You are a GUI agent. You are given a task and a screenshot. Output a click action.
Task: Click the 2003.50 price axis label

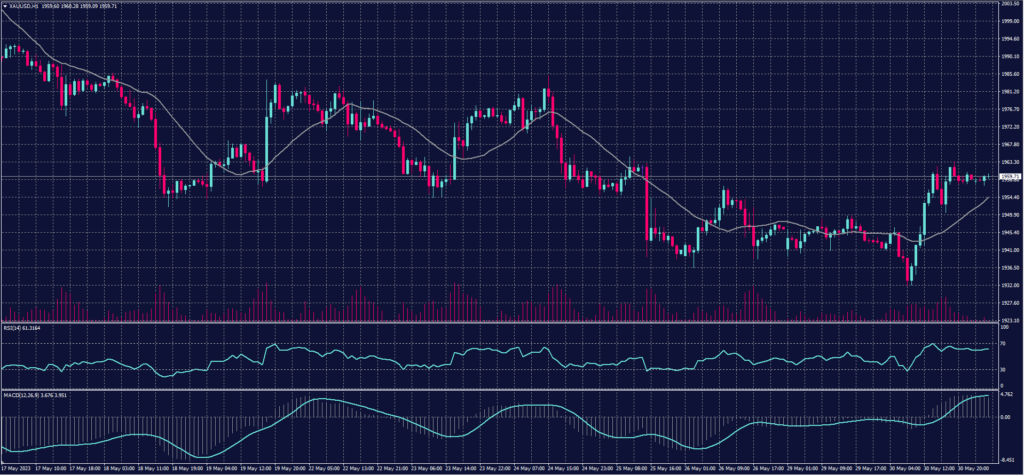point(1008,4)
